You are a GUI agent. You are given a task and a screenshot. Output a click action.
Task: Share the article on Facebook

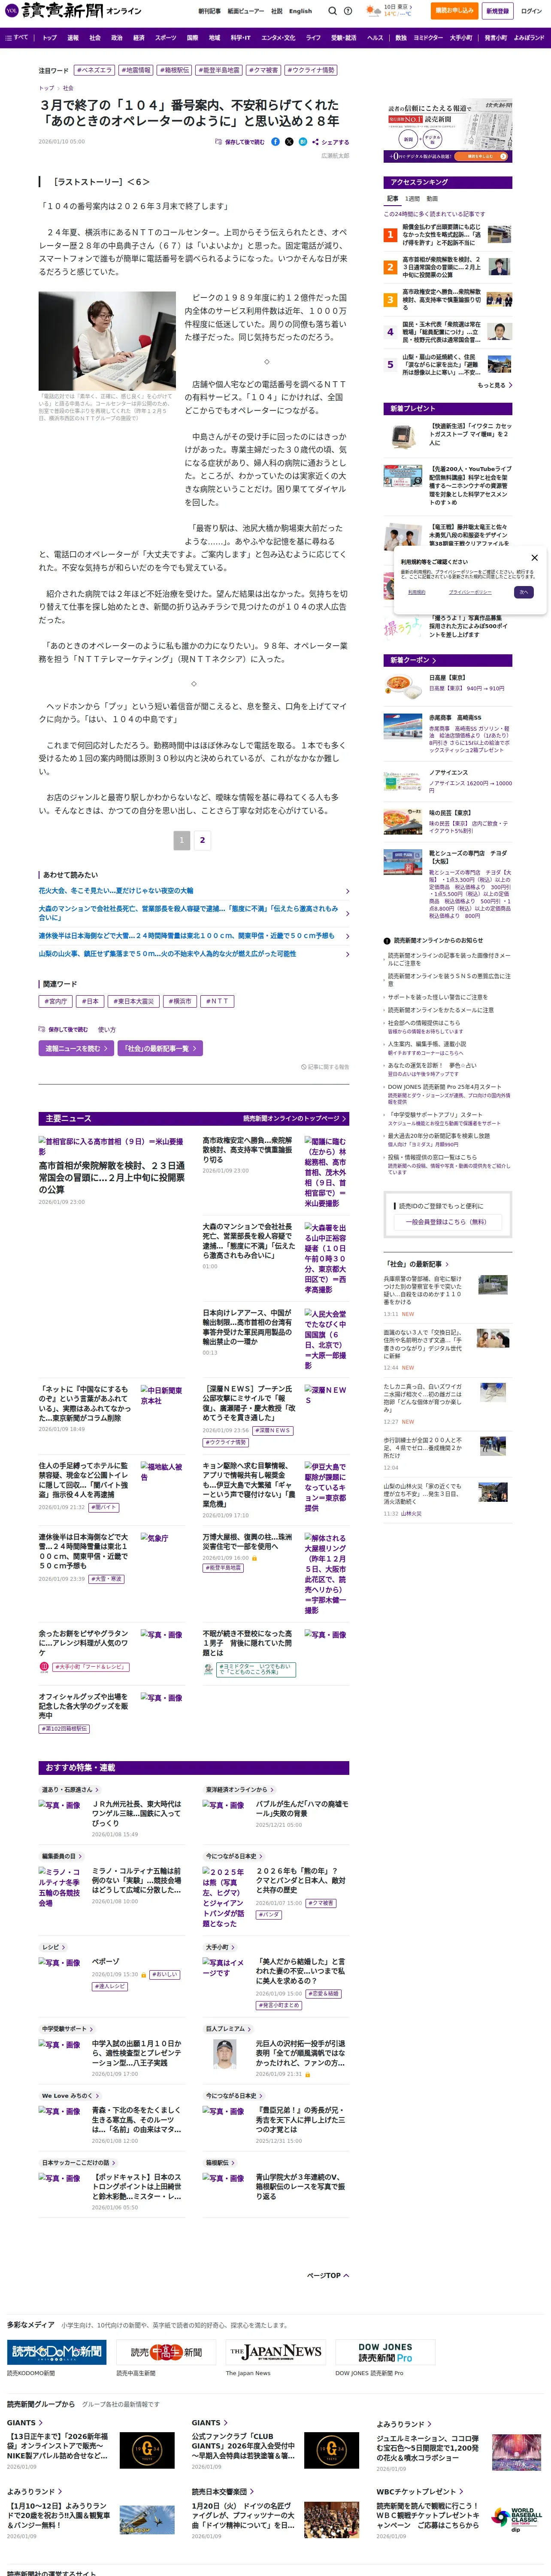pyautogui.click(x=276, y=142)
